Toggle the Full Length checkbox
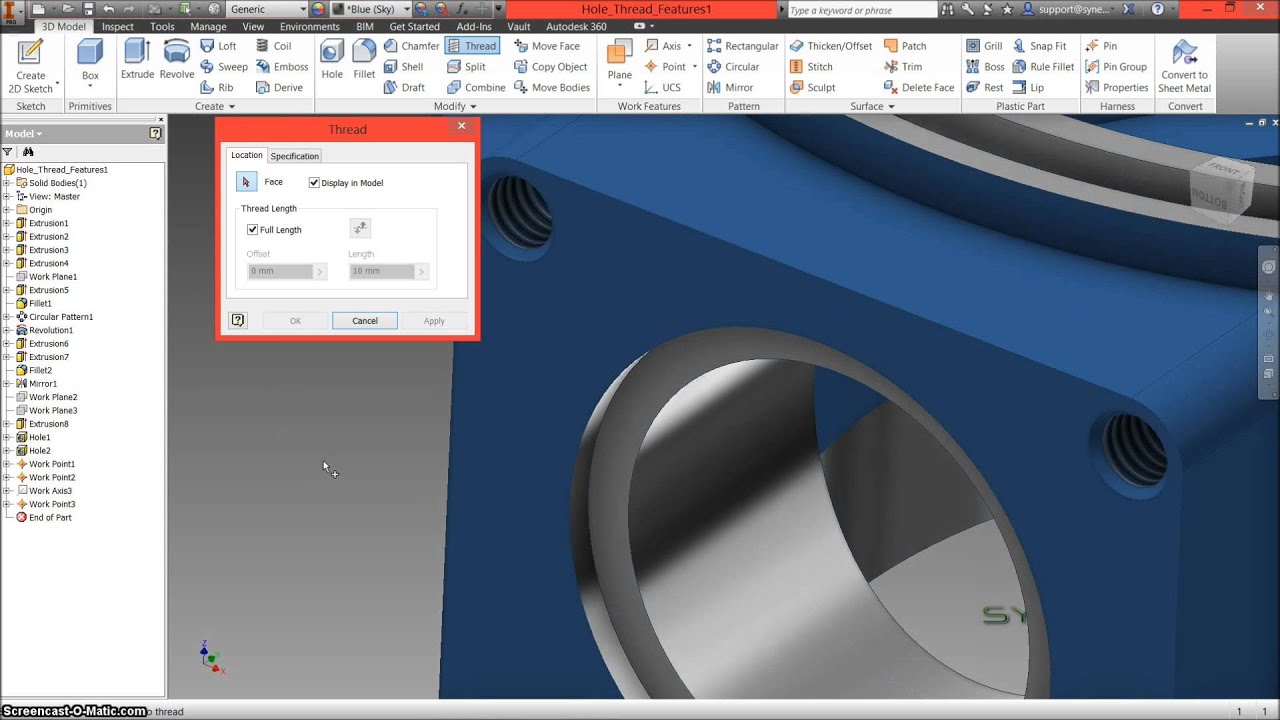Viewport: 1280px width, 720px height. 253,230
